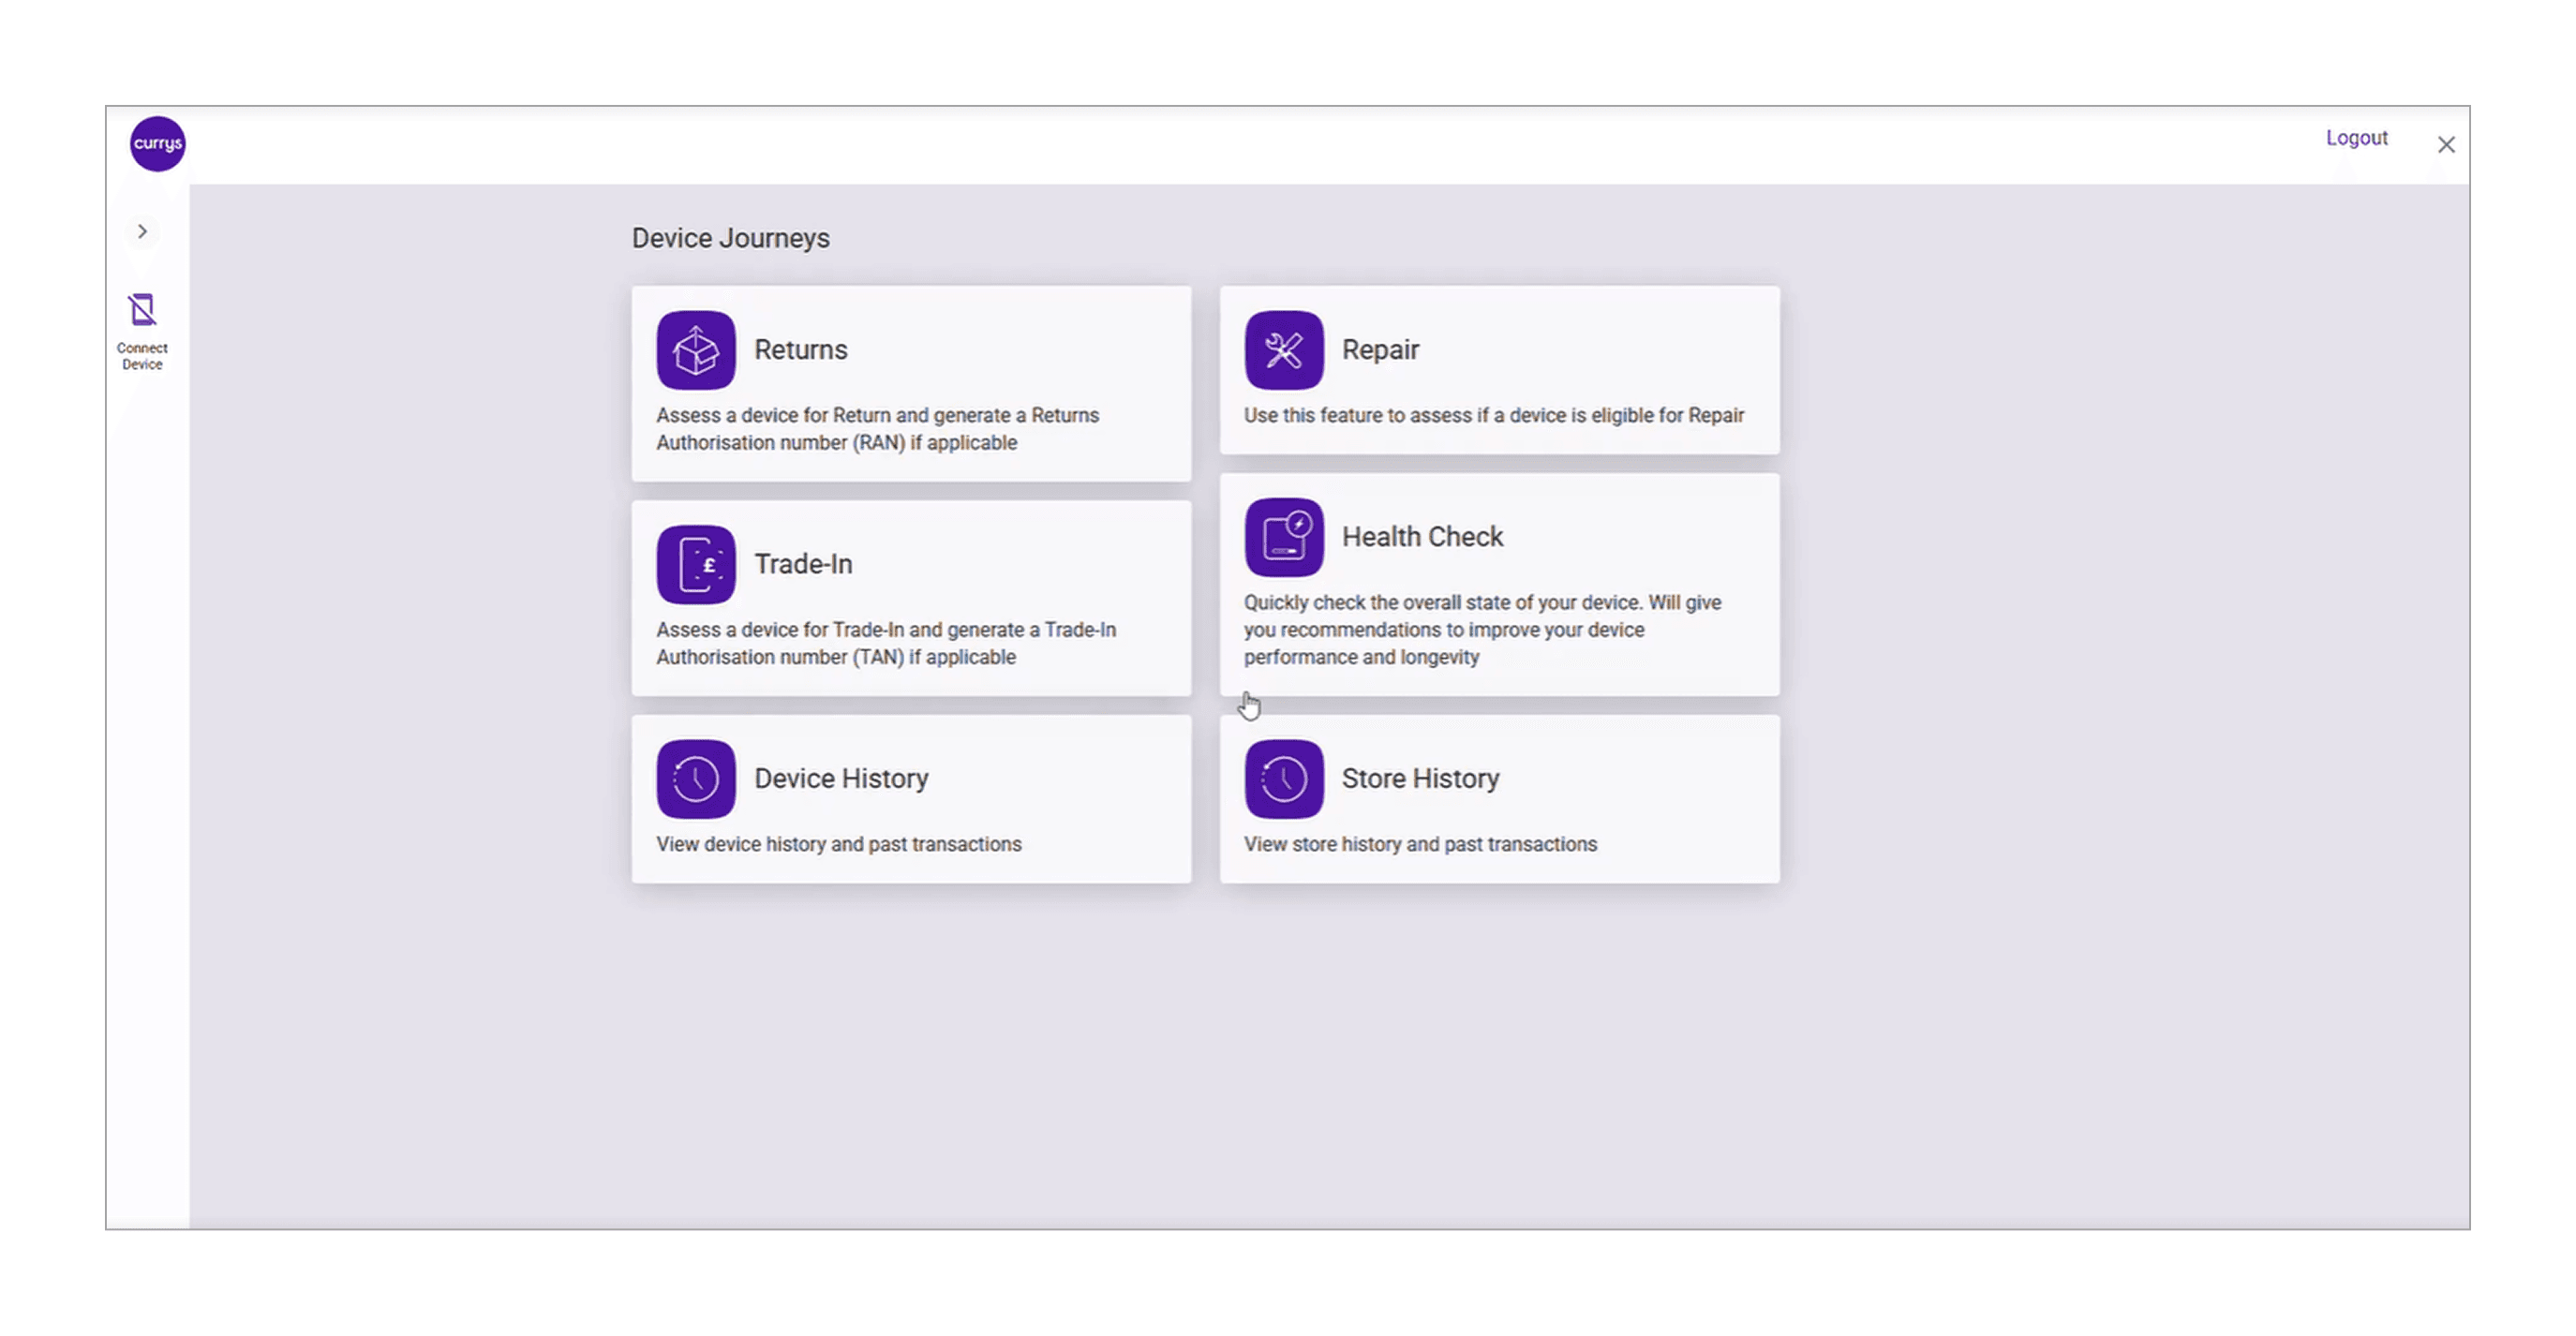2576x1336 pixels.
Task: Click the Device Journeys heading
Action: point(730,238)
